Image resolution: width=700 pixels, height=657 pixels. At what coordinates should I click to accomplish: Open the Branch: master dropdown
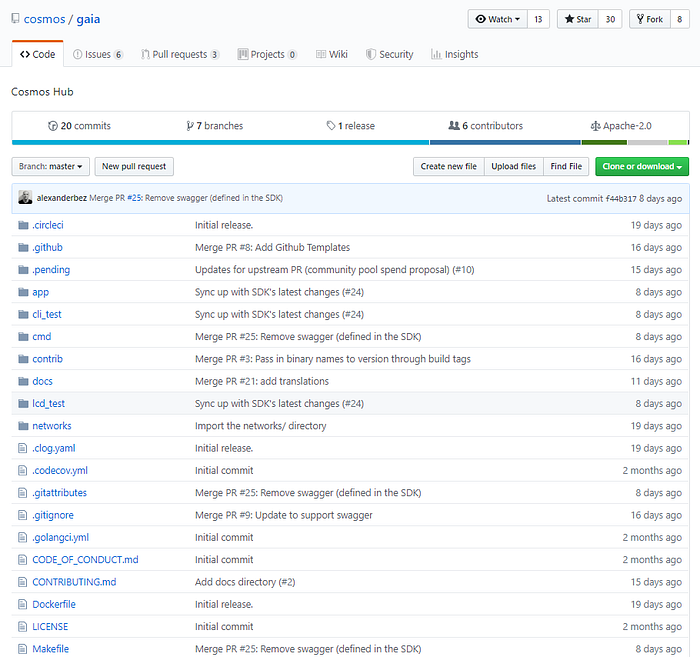click(x=50, y=166)
